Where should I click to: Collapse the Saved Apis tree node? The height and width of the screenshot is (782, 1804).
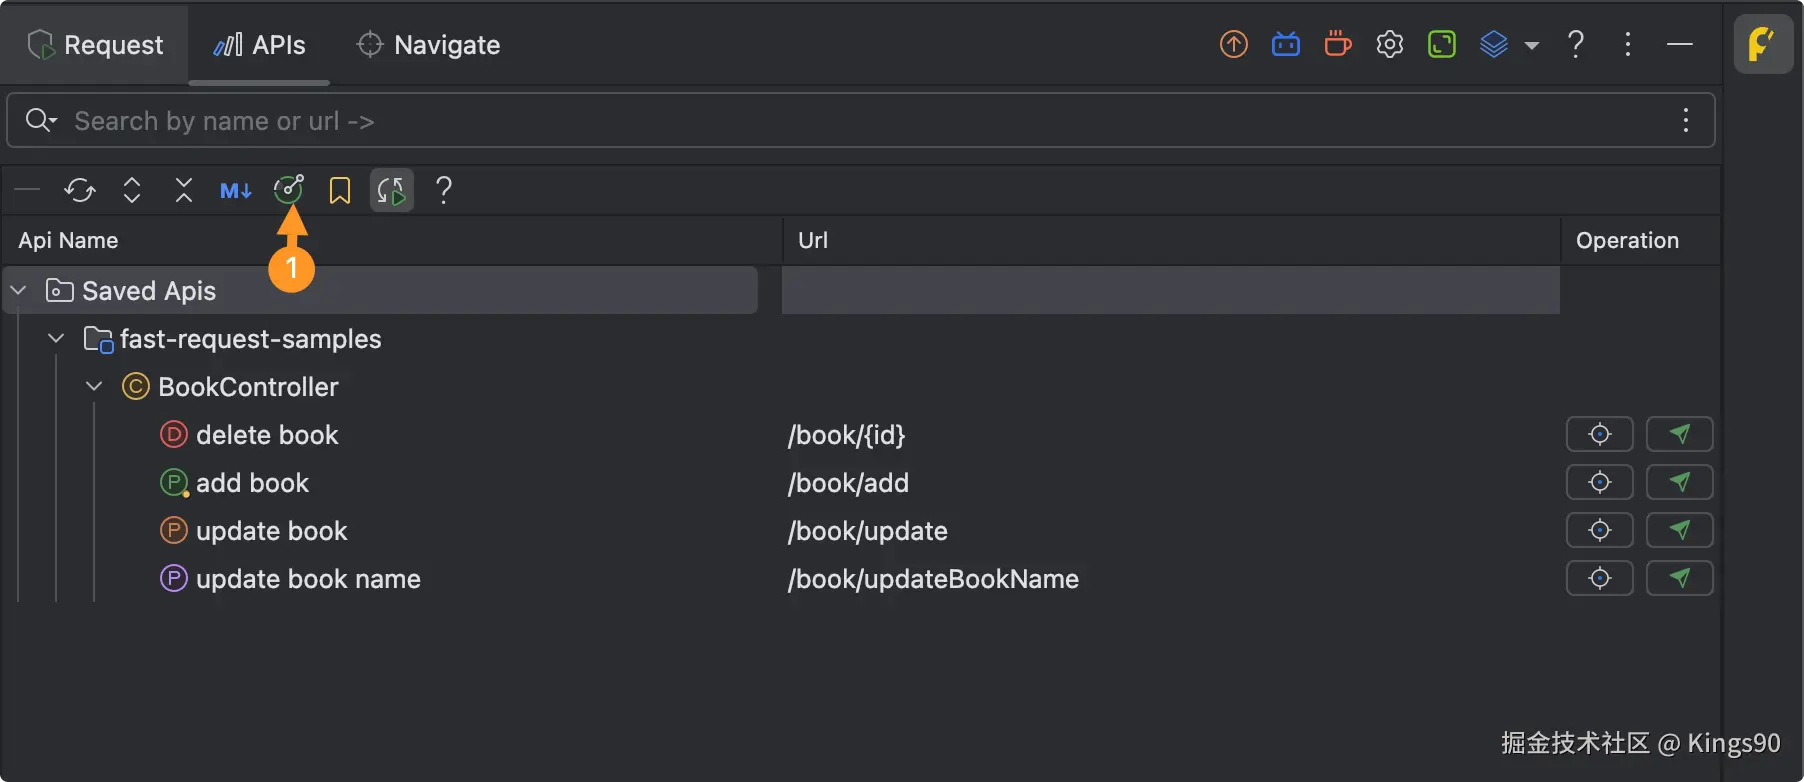(x=19, y=291)
